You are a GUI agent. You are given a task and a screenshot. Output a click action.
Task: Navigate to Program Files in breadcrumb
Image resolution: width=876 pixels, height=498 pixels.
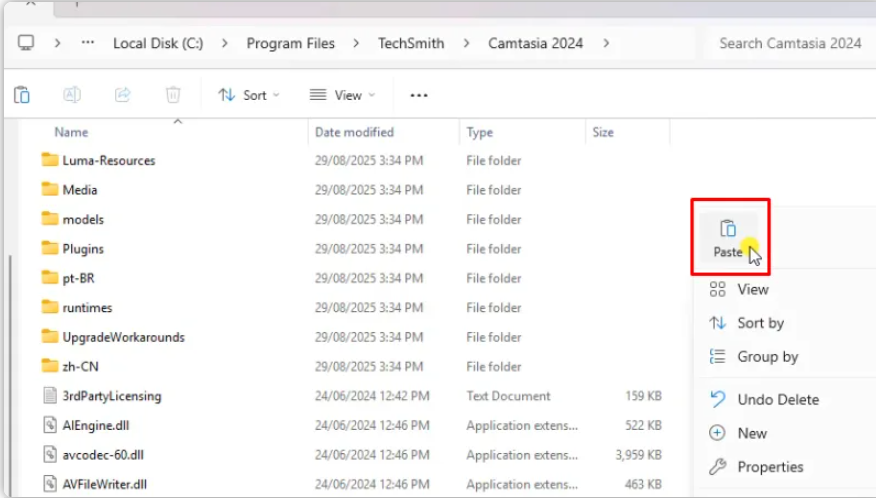(x=290, y=43)
